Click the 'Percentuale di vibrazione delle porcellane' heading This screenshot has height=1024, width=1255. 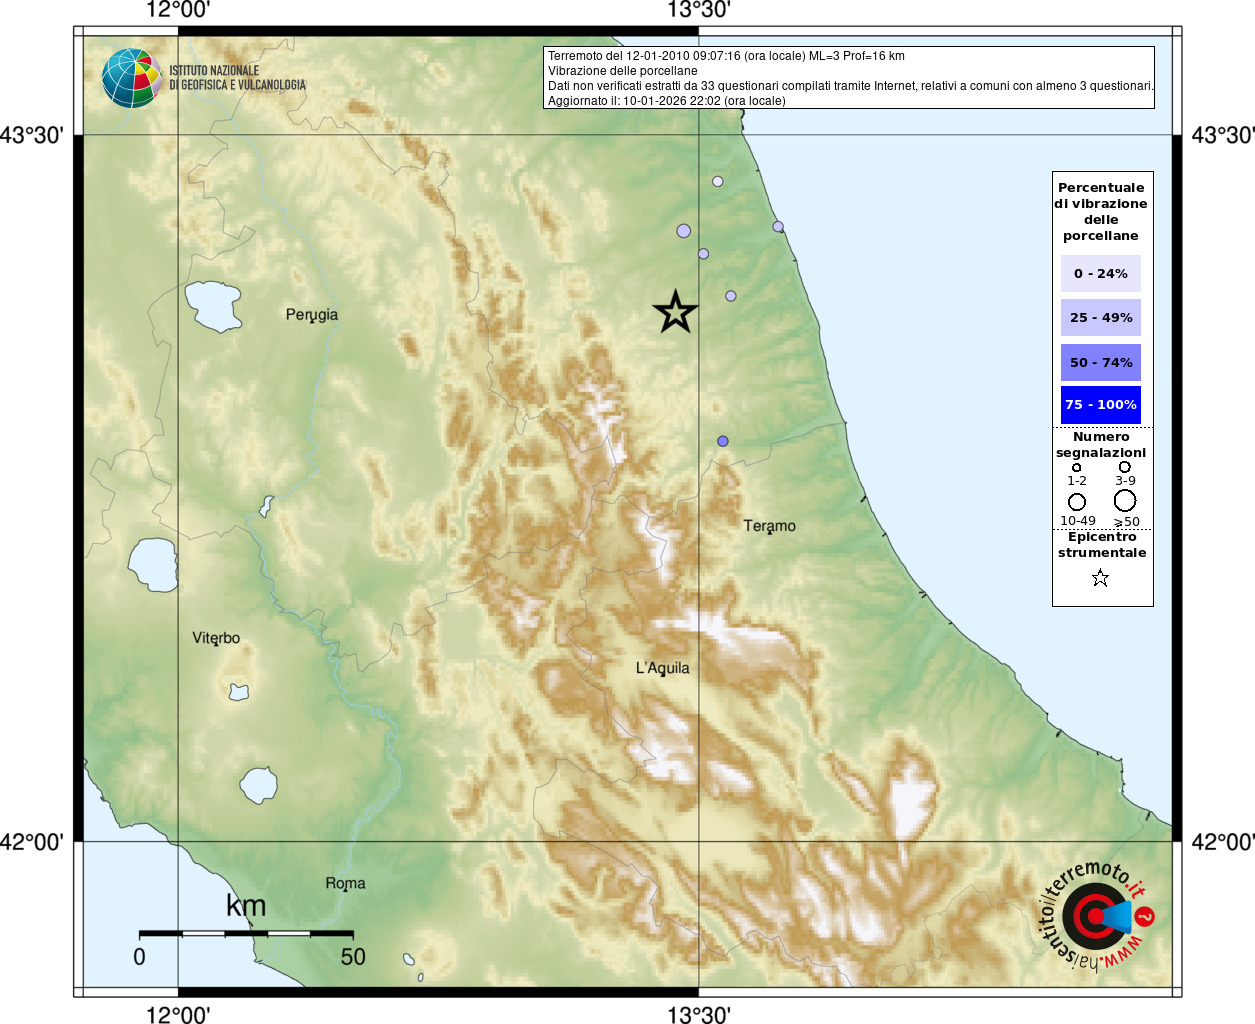click(1101, 211)
